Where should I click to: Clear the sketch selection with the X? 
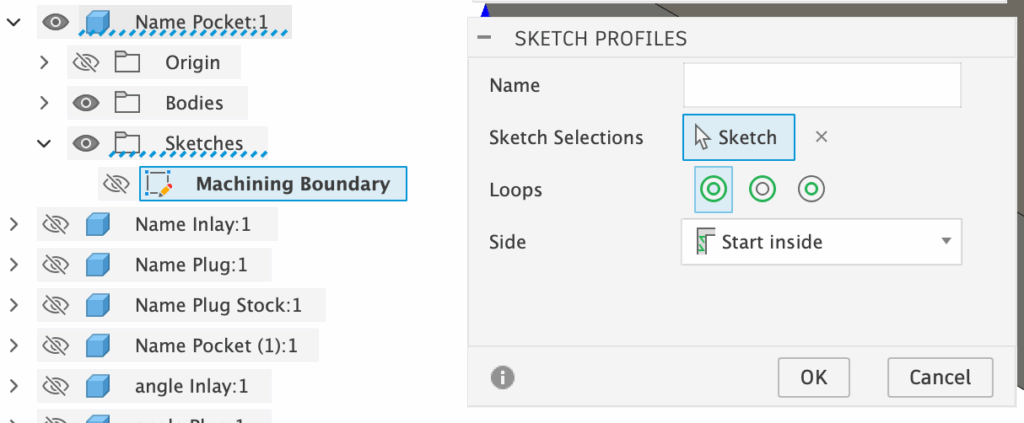click(x=821, y=137)
